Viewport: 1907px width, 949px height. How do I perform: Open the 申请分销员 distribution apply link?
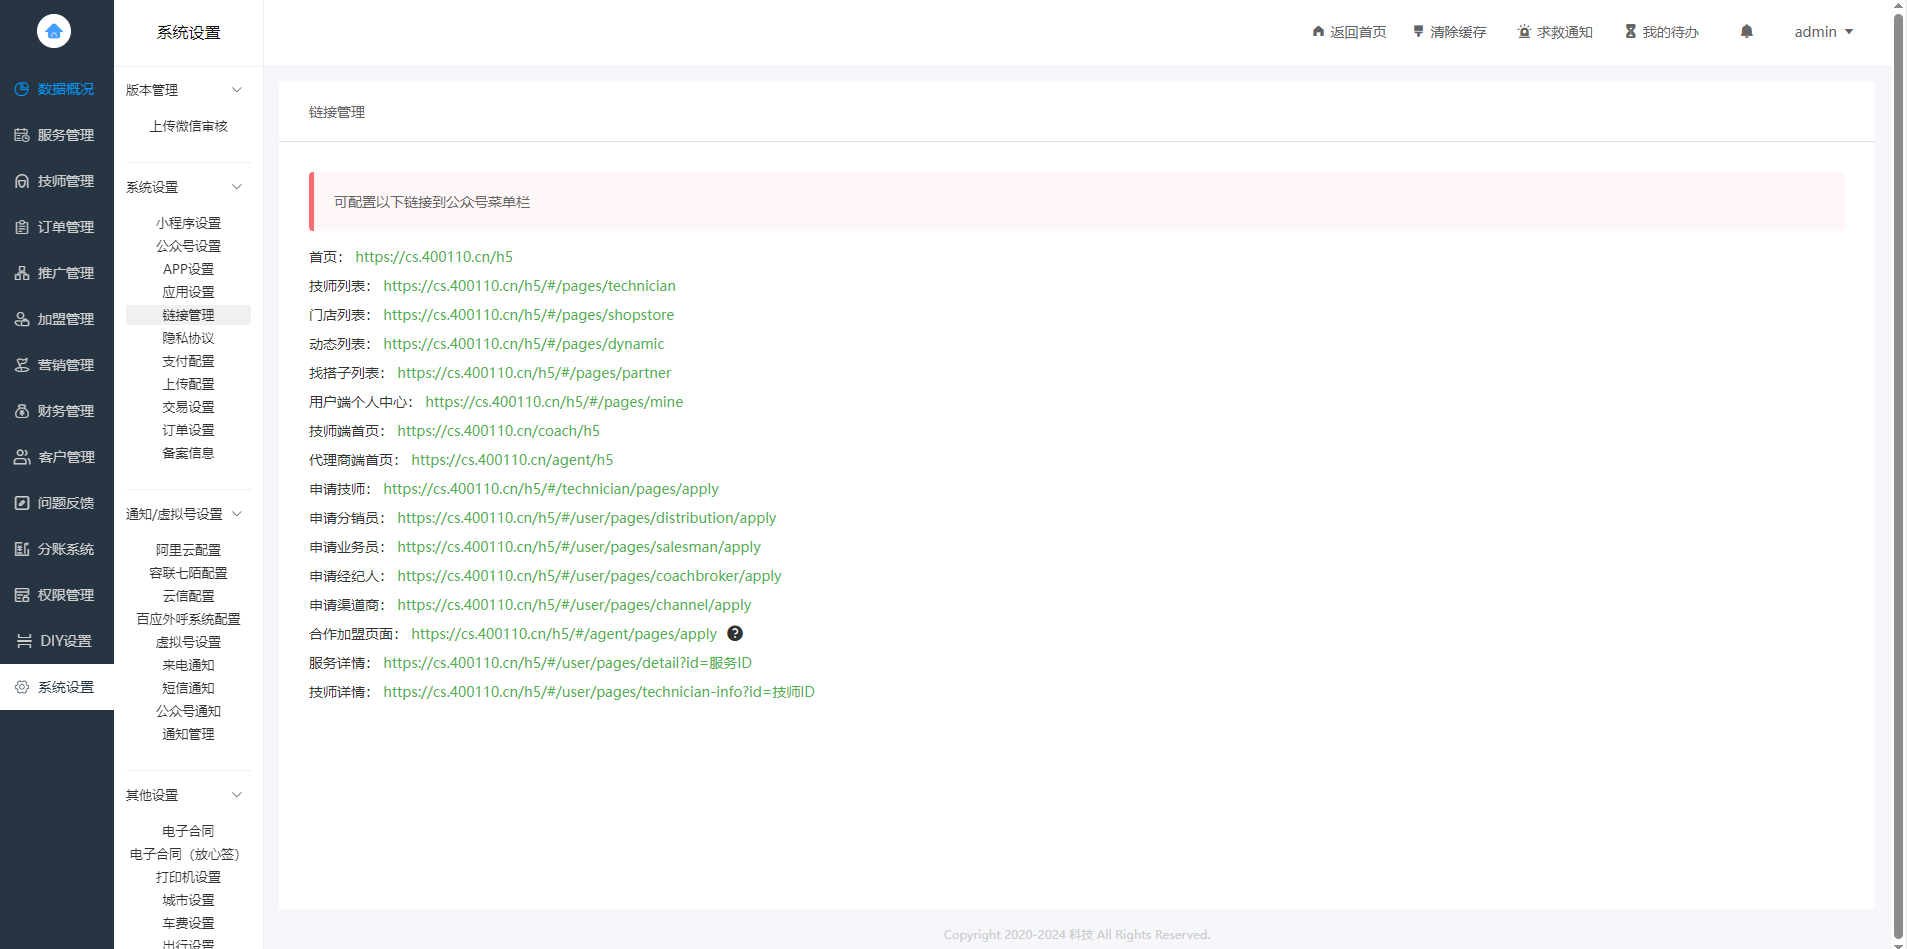pos(586,518)
